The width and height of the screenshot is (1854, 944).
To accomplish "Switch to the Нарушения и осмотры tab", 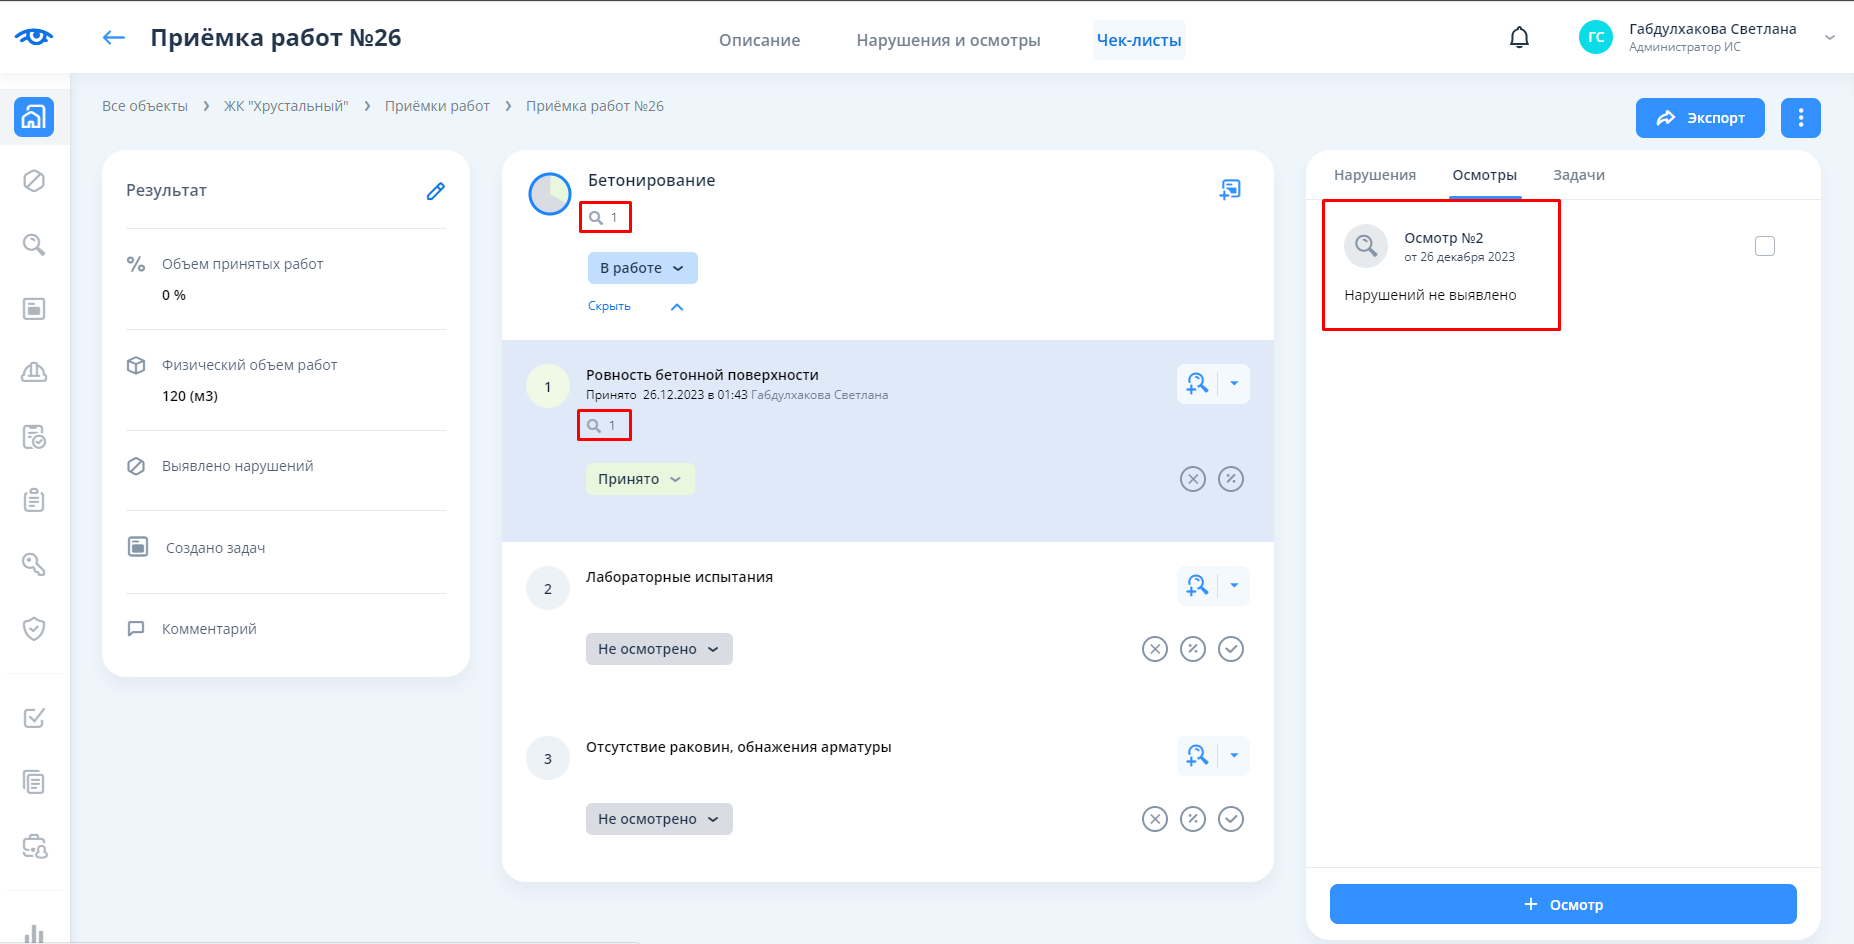I will [948, 40].
